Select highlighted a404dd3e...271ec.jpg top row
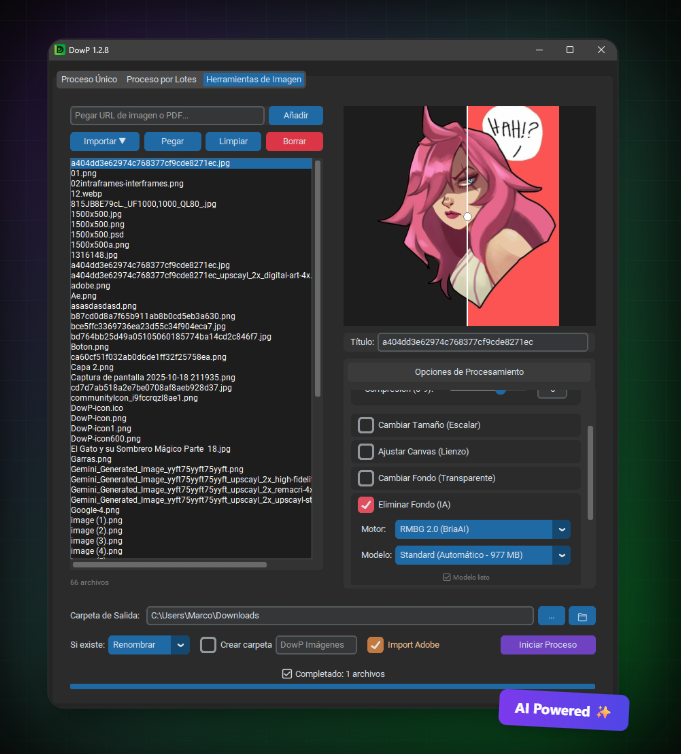 191,163
